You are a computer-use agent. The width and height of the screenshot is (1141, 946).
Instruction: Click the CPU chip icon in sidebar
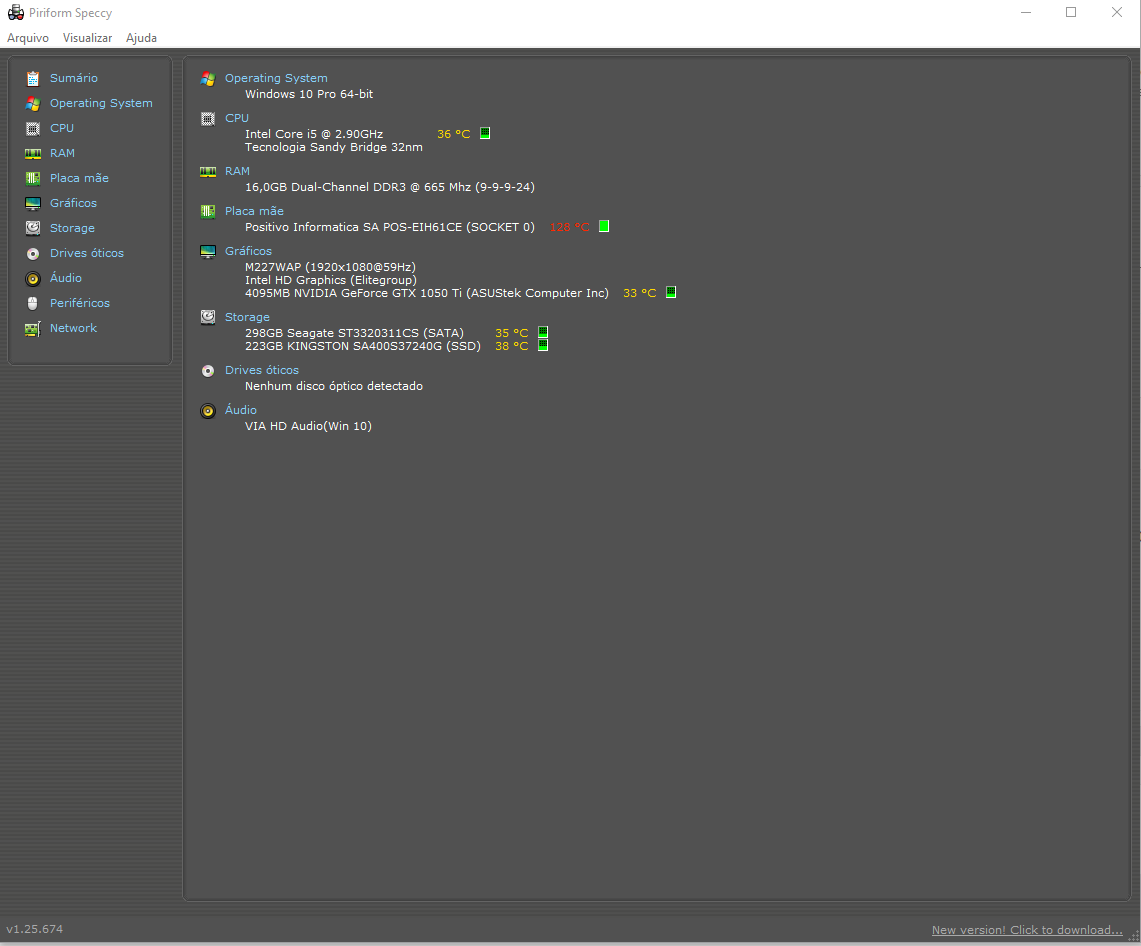tap(33, 129)
